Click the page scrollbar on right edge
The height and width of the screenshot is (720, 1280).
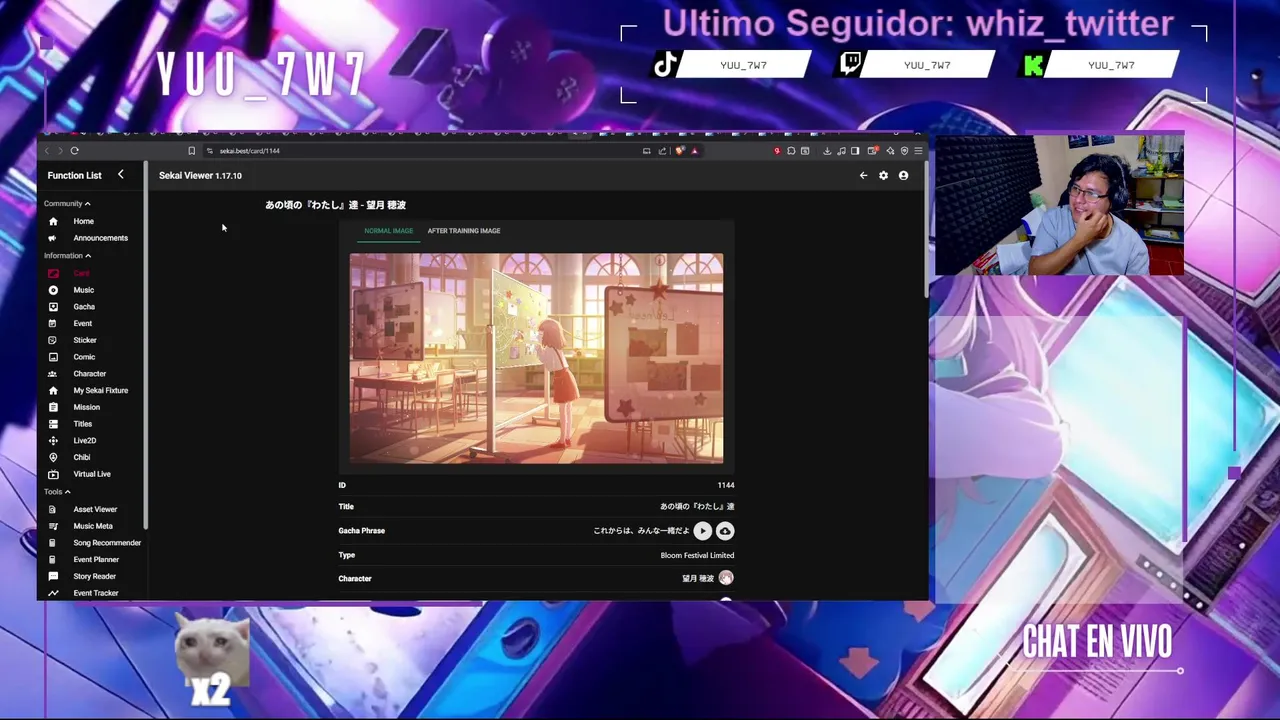926,230
